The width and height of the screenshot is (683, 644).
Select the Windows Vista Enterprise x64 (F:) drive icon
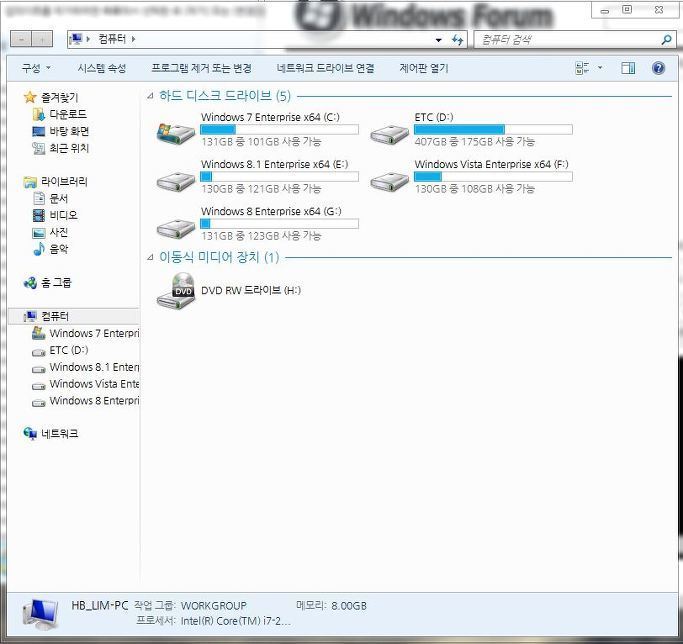click(x=389, y=181)
